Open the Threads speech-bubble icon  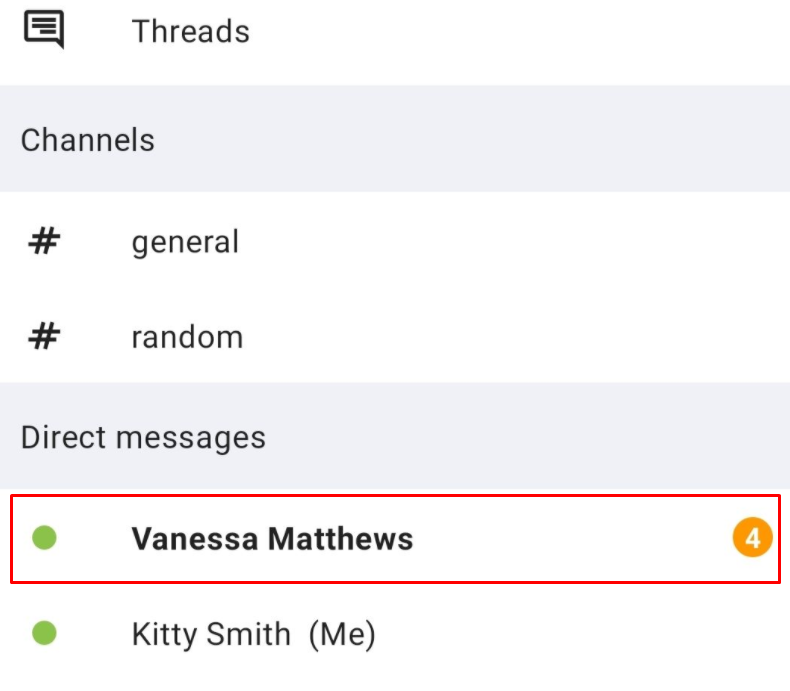[x=44, y=29]
